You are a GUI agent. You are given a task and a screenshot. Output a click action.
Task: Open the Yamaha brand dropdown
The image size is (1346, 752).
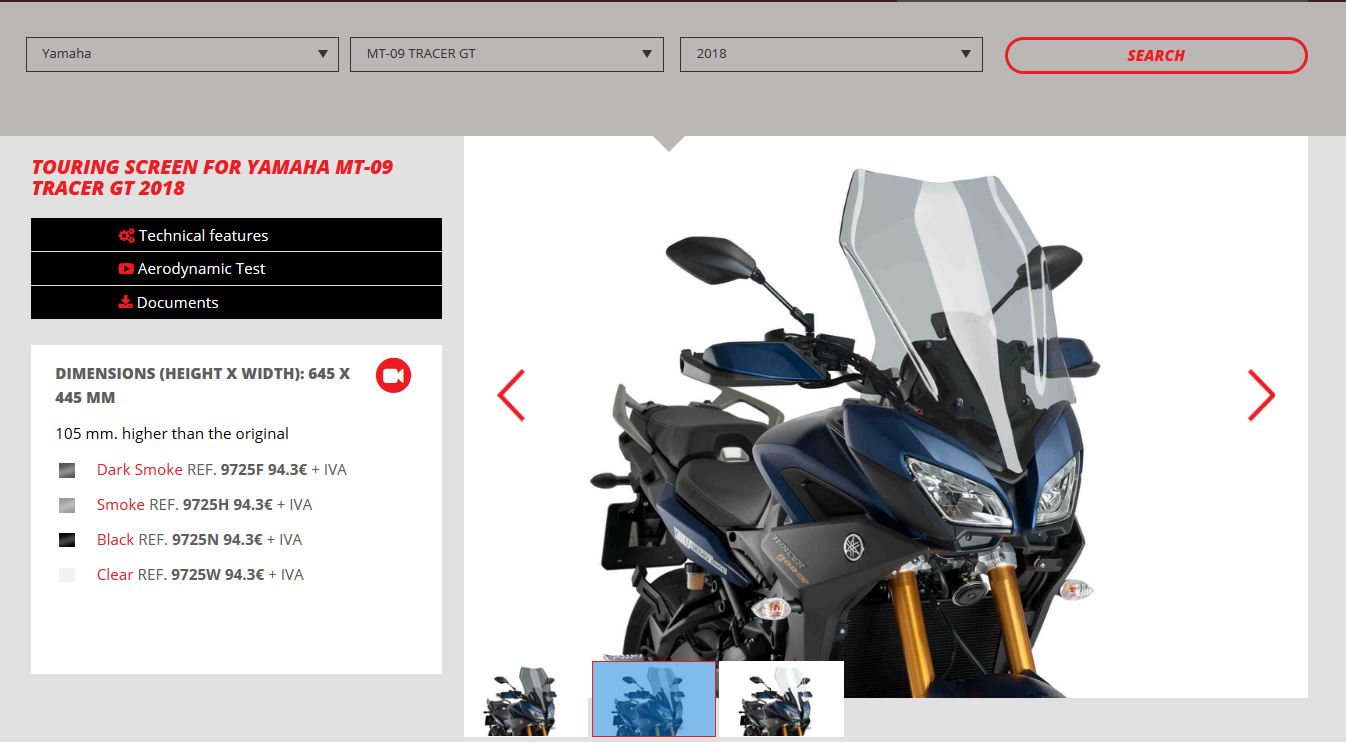[x=182, y=54]
